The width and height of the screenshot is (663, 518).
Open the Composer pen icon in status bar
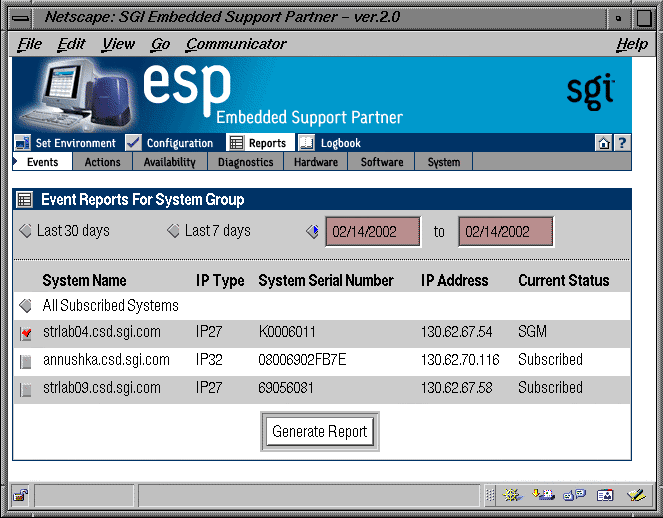coord(635,495)
